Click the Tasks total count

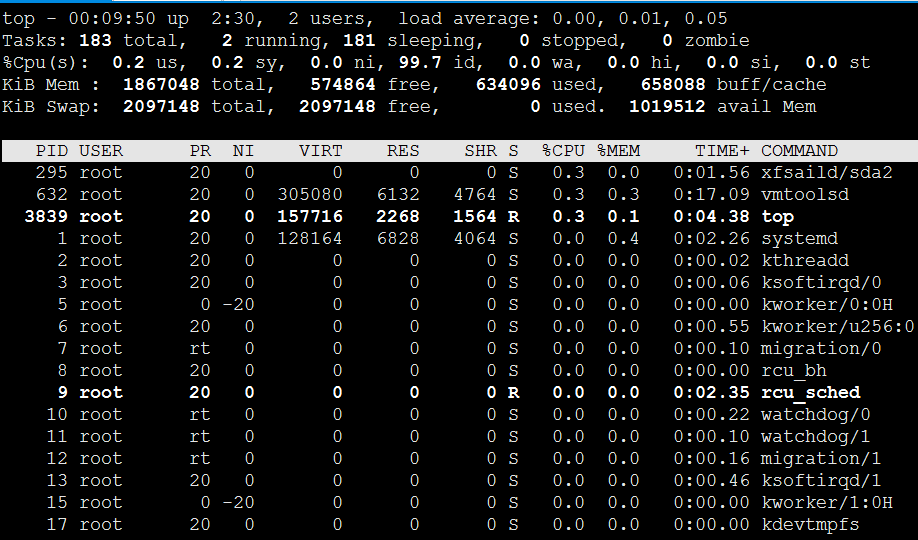[x=95, y=40]
